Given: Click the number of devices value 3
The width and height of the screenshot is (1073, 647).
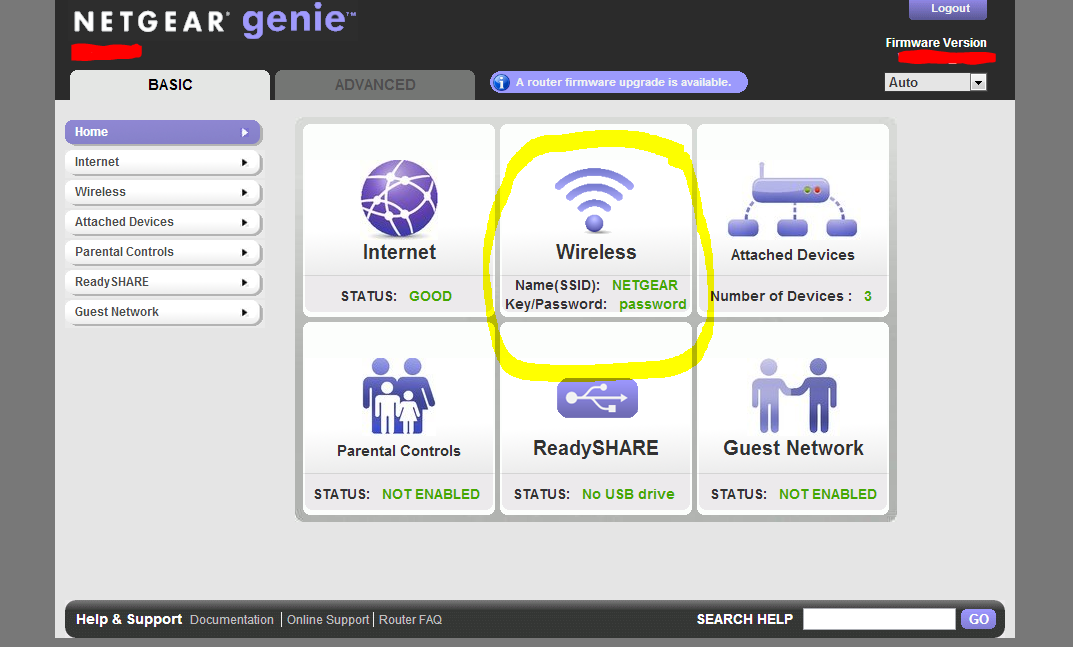Looking at the screenshot, I should (868, 296).
